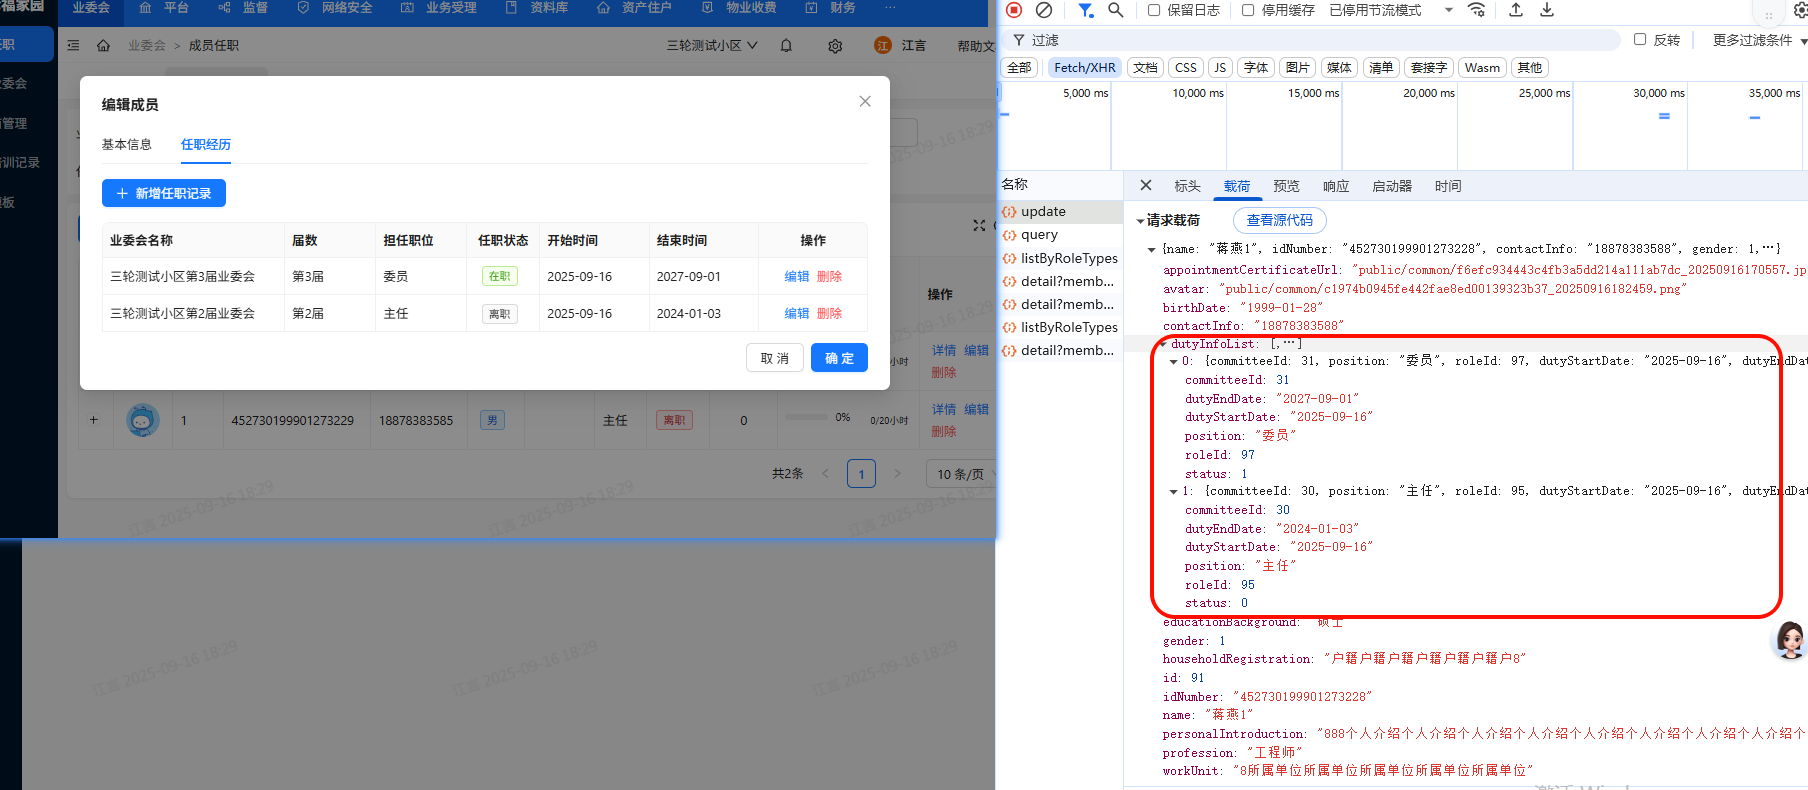The height and width of the screenshot is (790, 1808).
Task: Click 确定 to confirm the edit
Action: 839,358
